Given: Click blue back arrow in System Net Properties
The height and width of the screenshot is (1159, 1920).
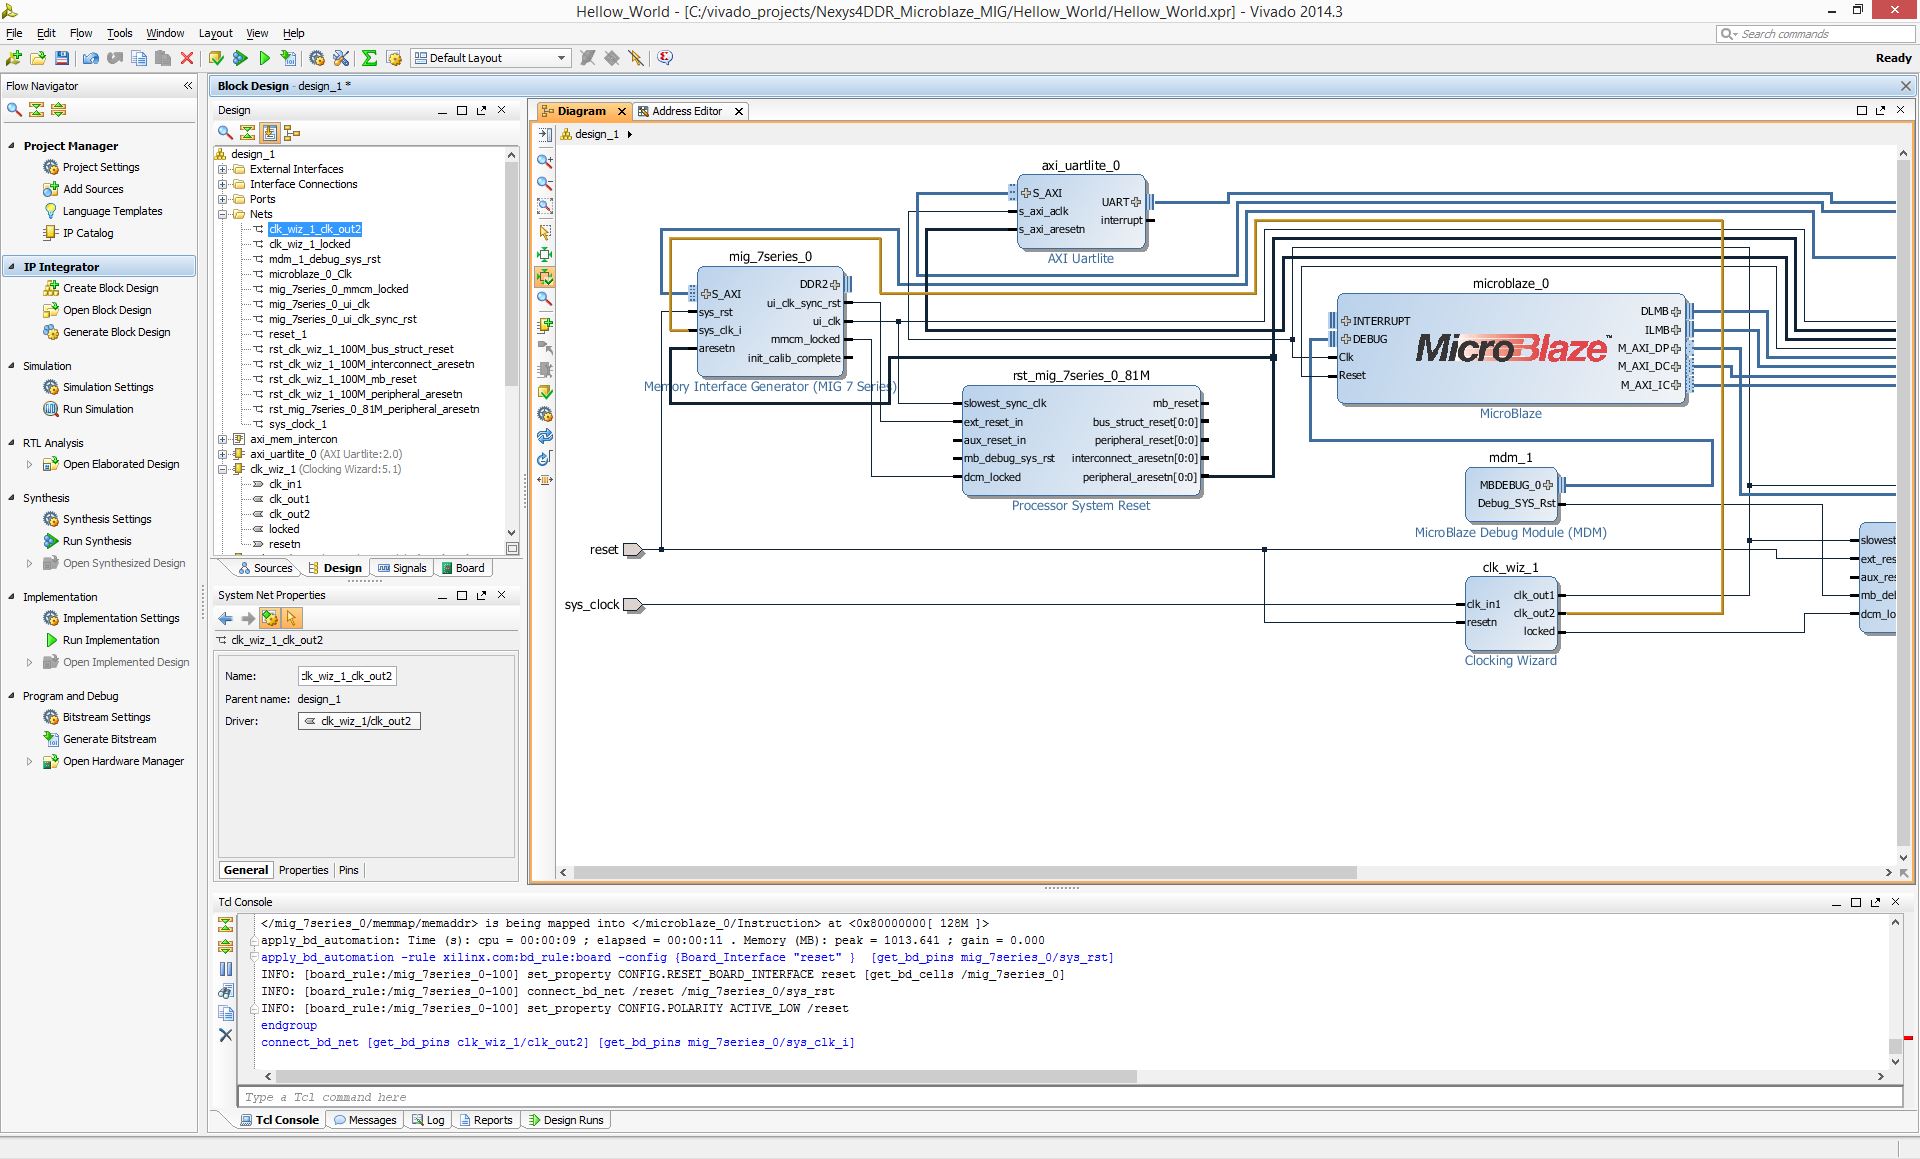Looking at the screenshot, I should click(226, 619).
